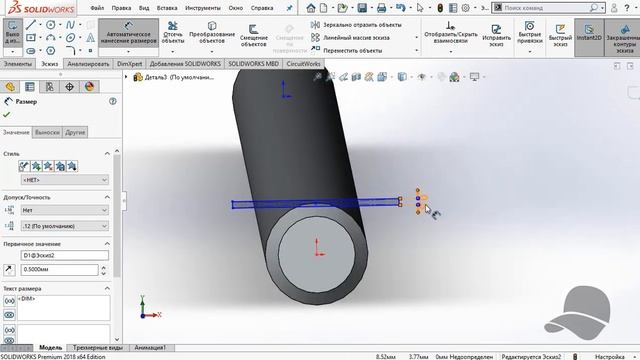Open dropdown under Отобразить/Скрыть взаимосвязи
Image resolution: width=640 pixels, height=360 pixels.
[x=451, y=51]
